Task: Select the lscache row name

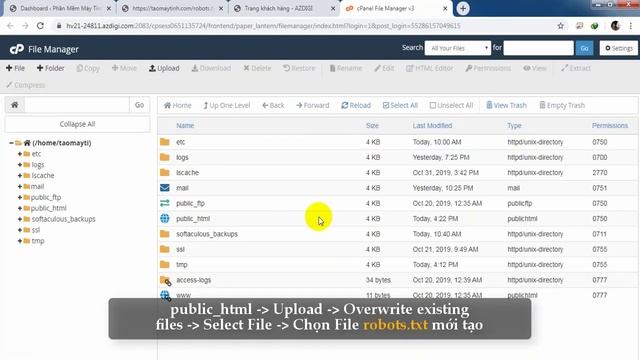Action: [x=187, y=173]
